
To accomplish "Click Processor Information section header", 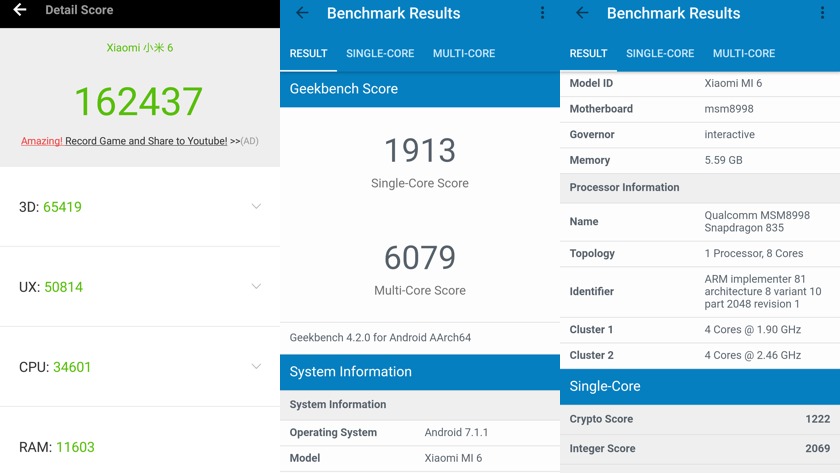I will click(700, 187).
